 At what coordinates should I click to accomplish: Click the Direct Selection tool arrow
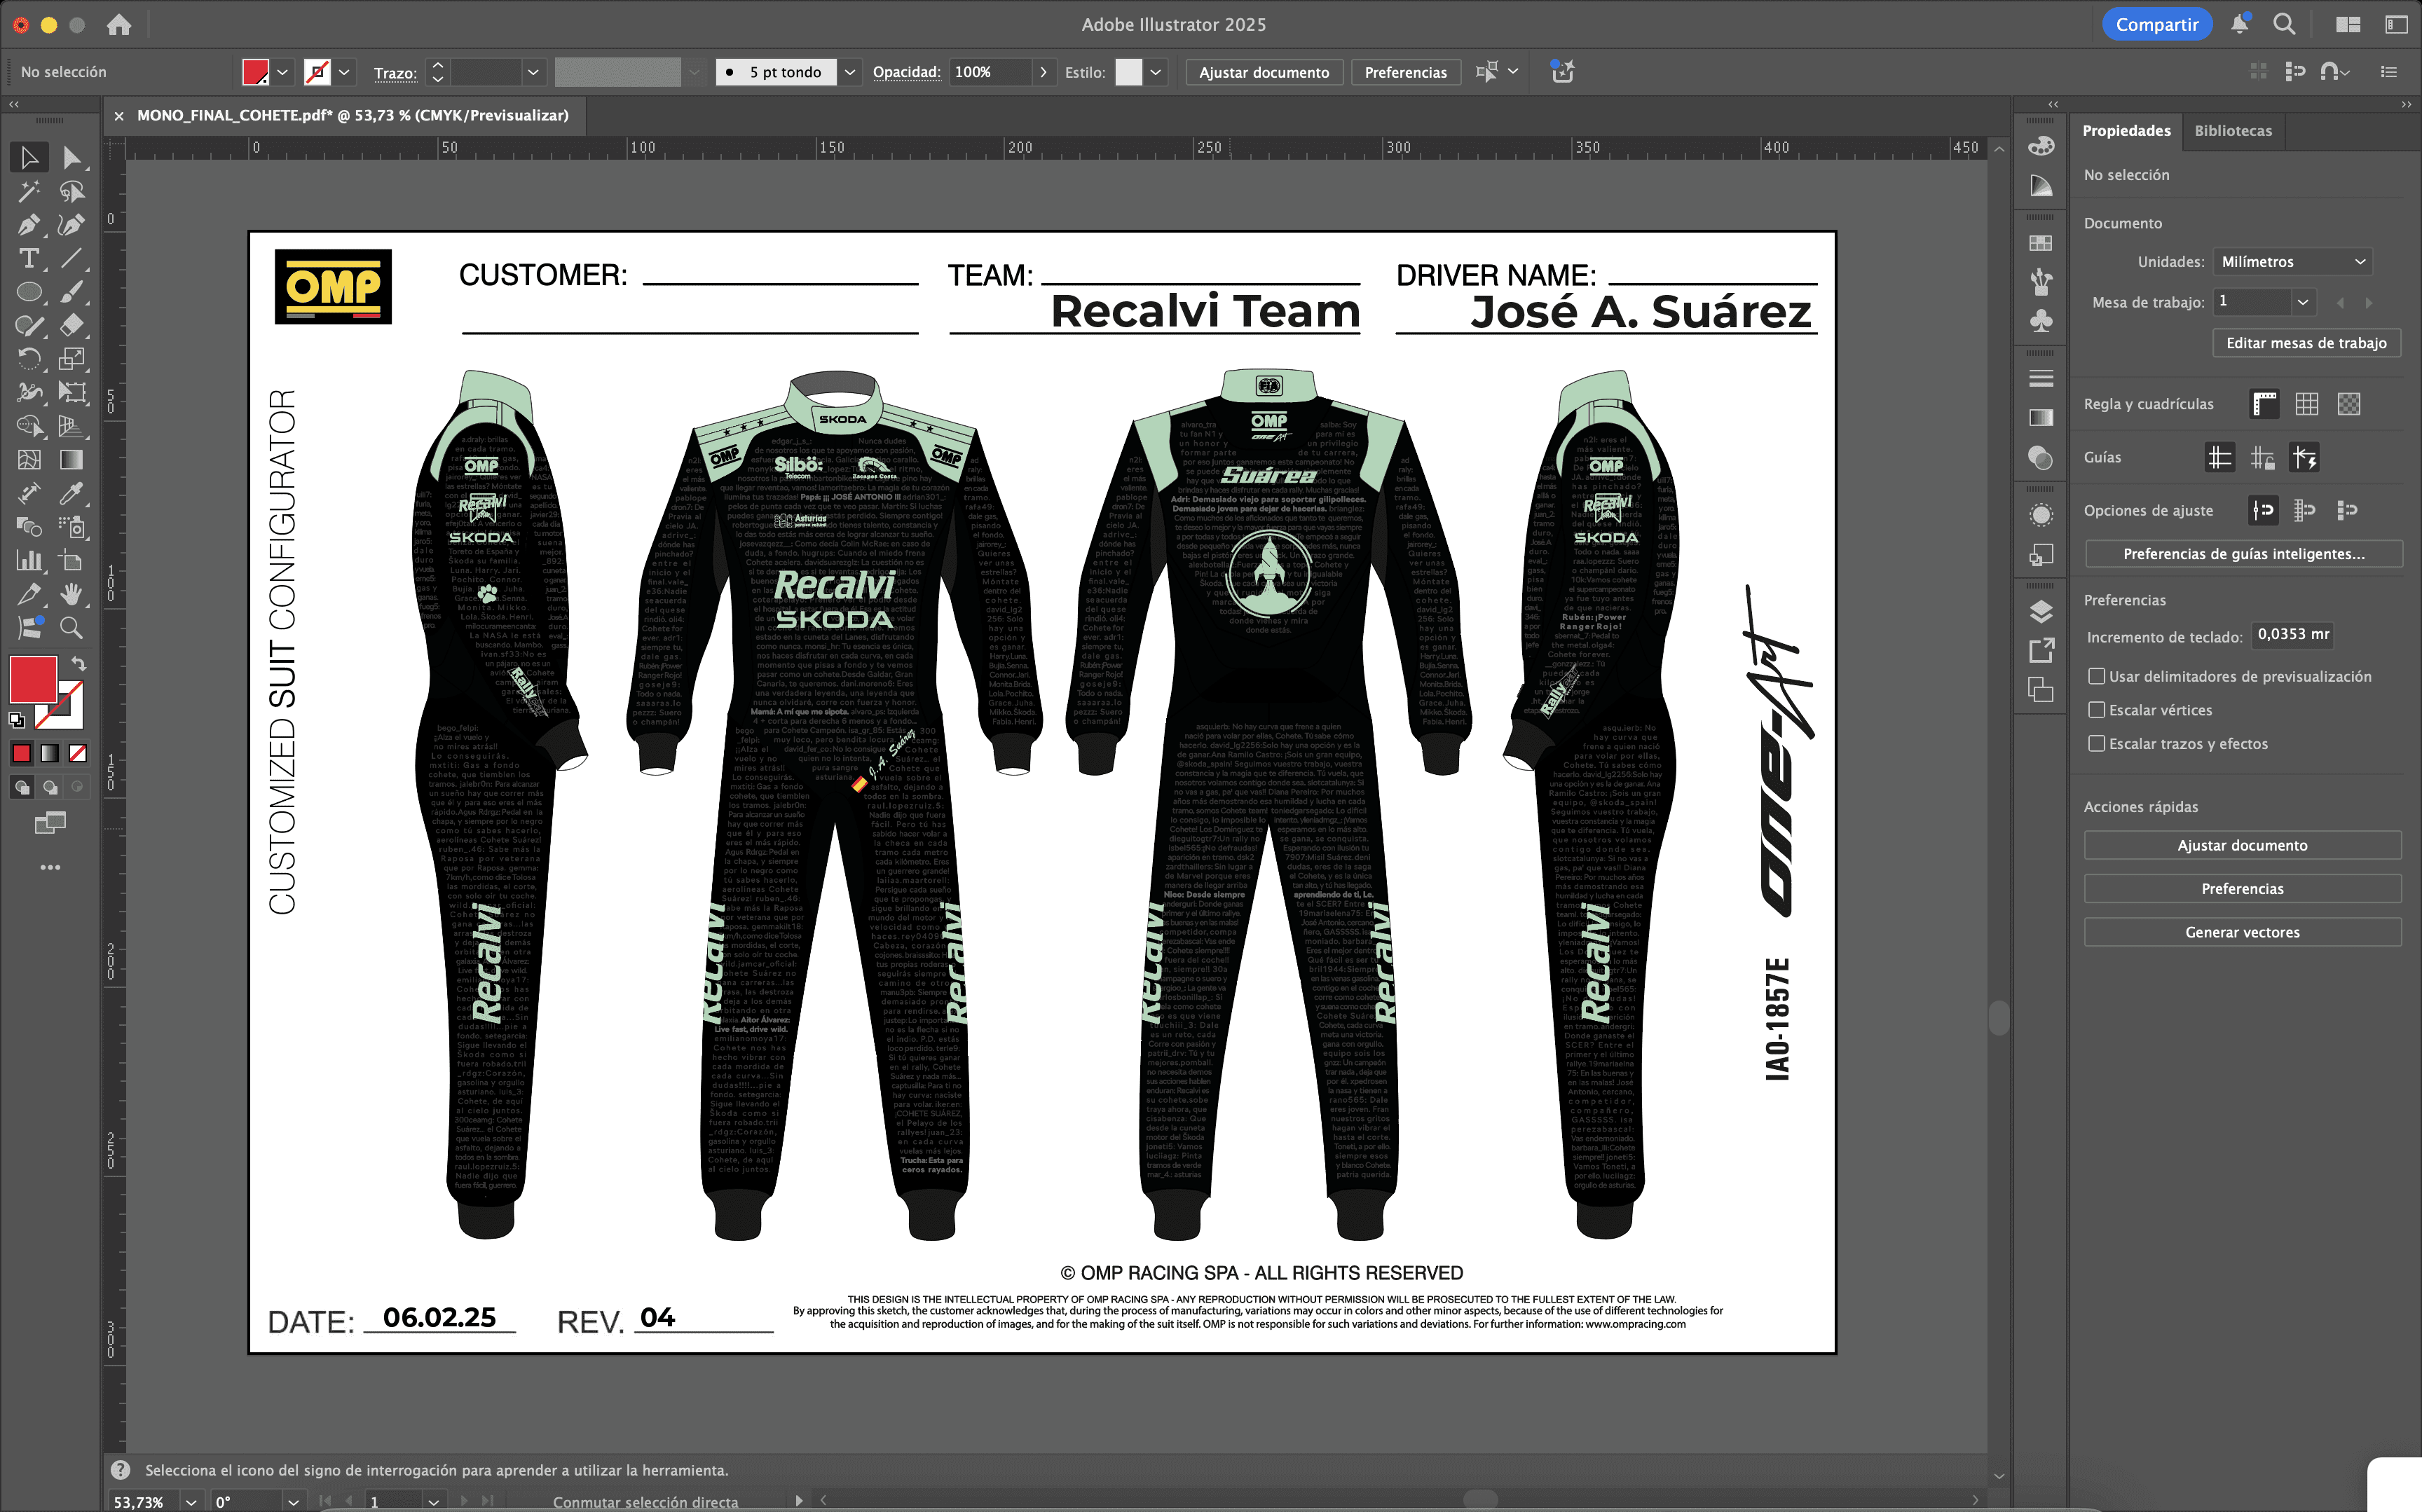click(71, 158)
